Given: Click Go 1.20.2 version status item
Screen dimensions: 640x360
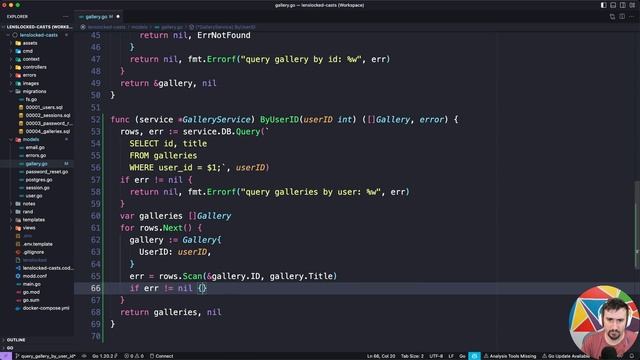Looking at the screenshot, I should tap(104, 356).
